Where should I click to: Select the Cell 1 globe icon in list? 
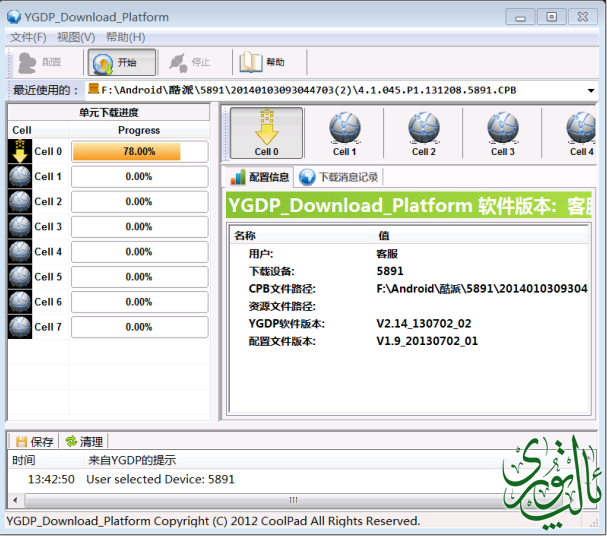click(20, 176)
